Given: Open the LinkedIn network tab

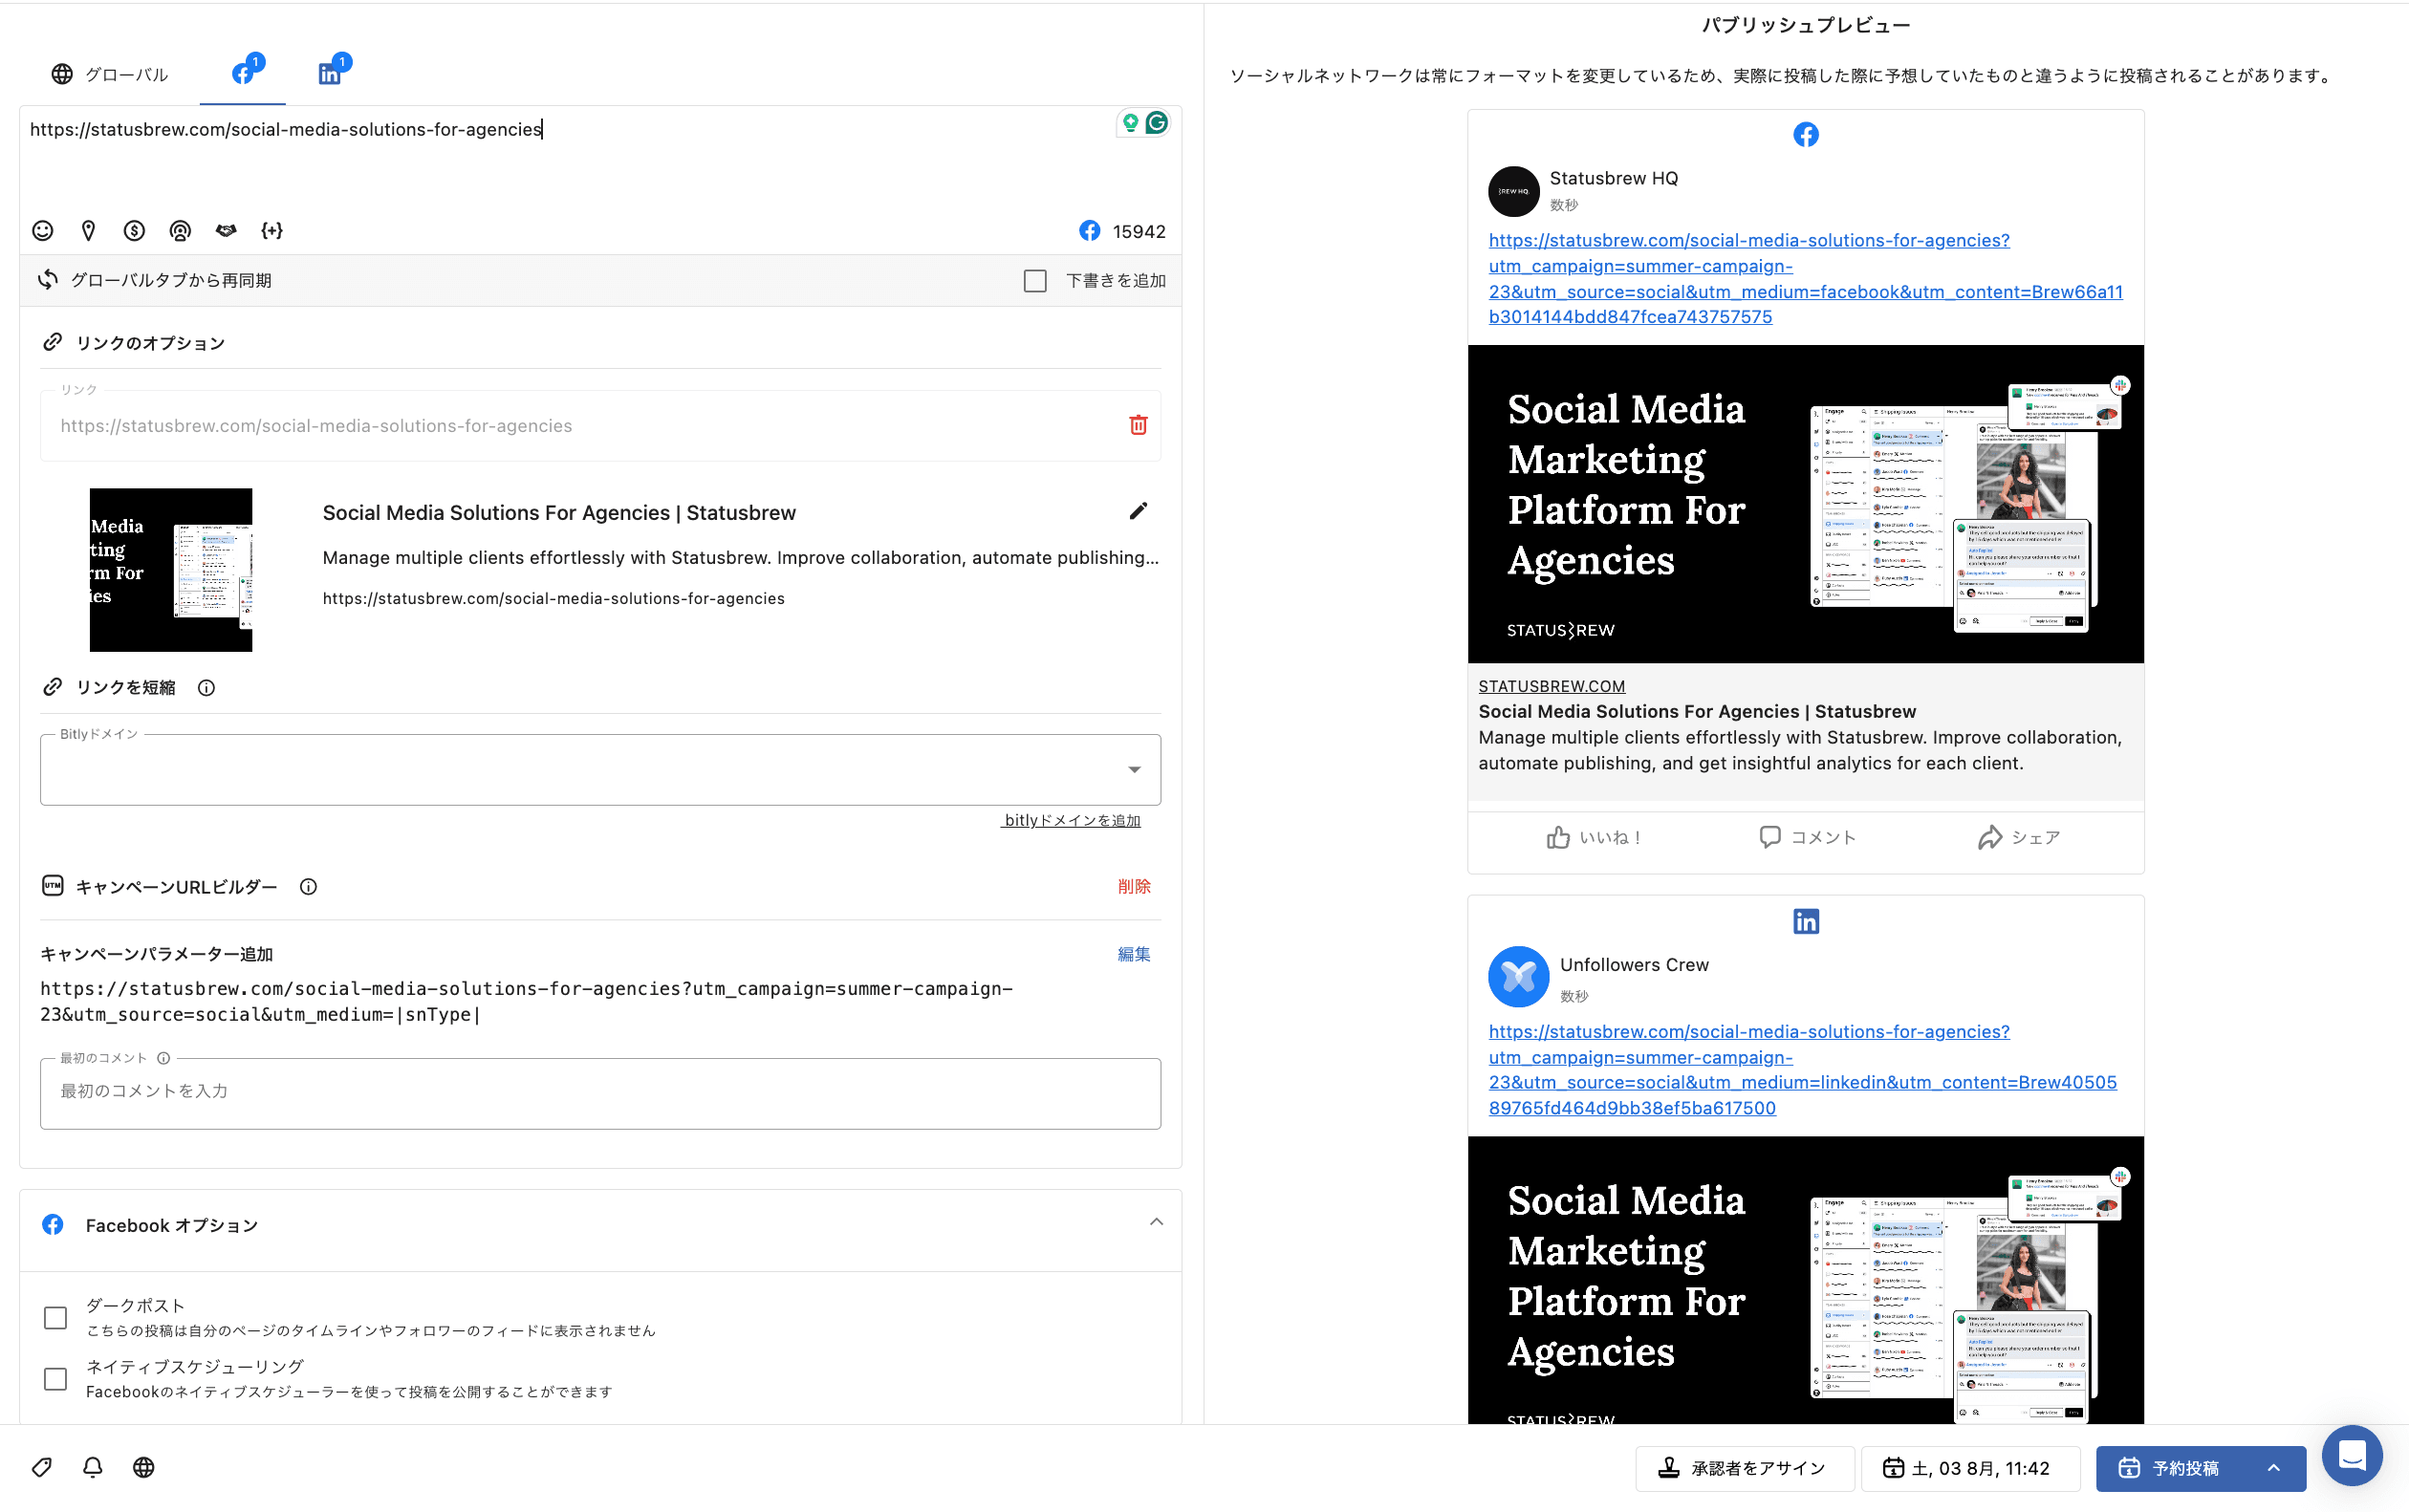Looking at the screenshot, I should (329, 73).
